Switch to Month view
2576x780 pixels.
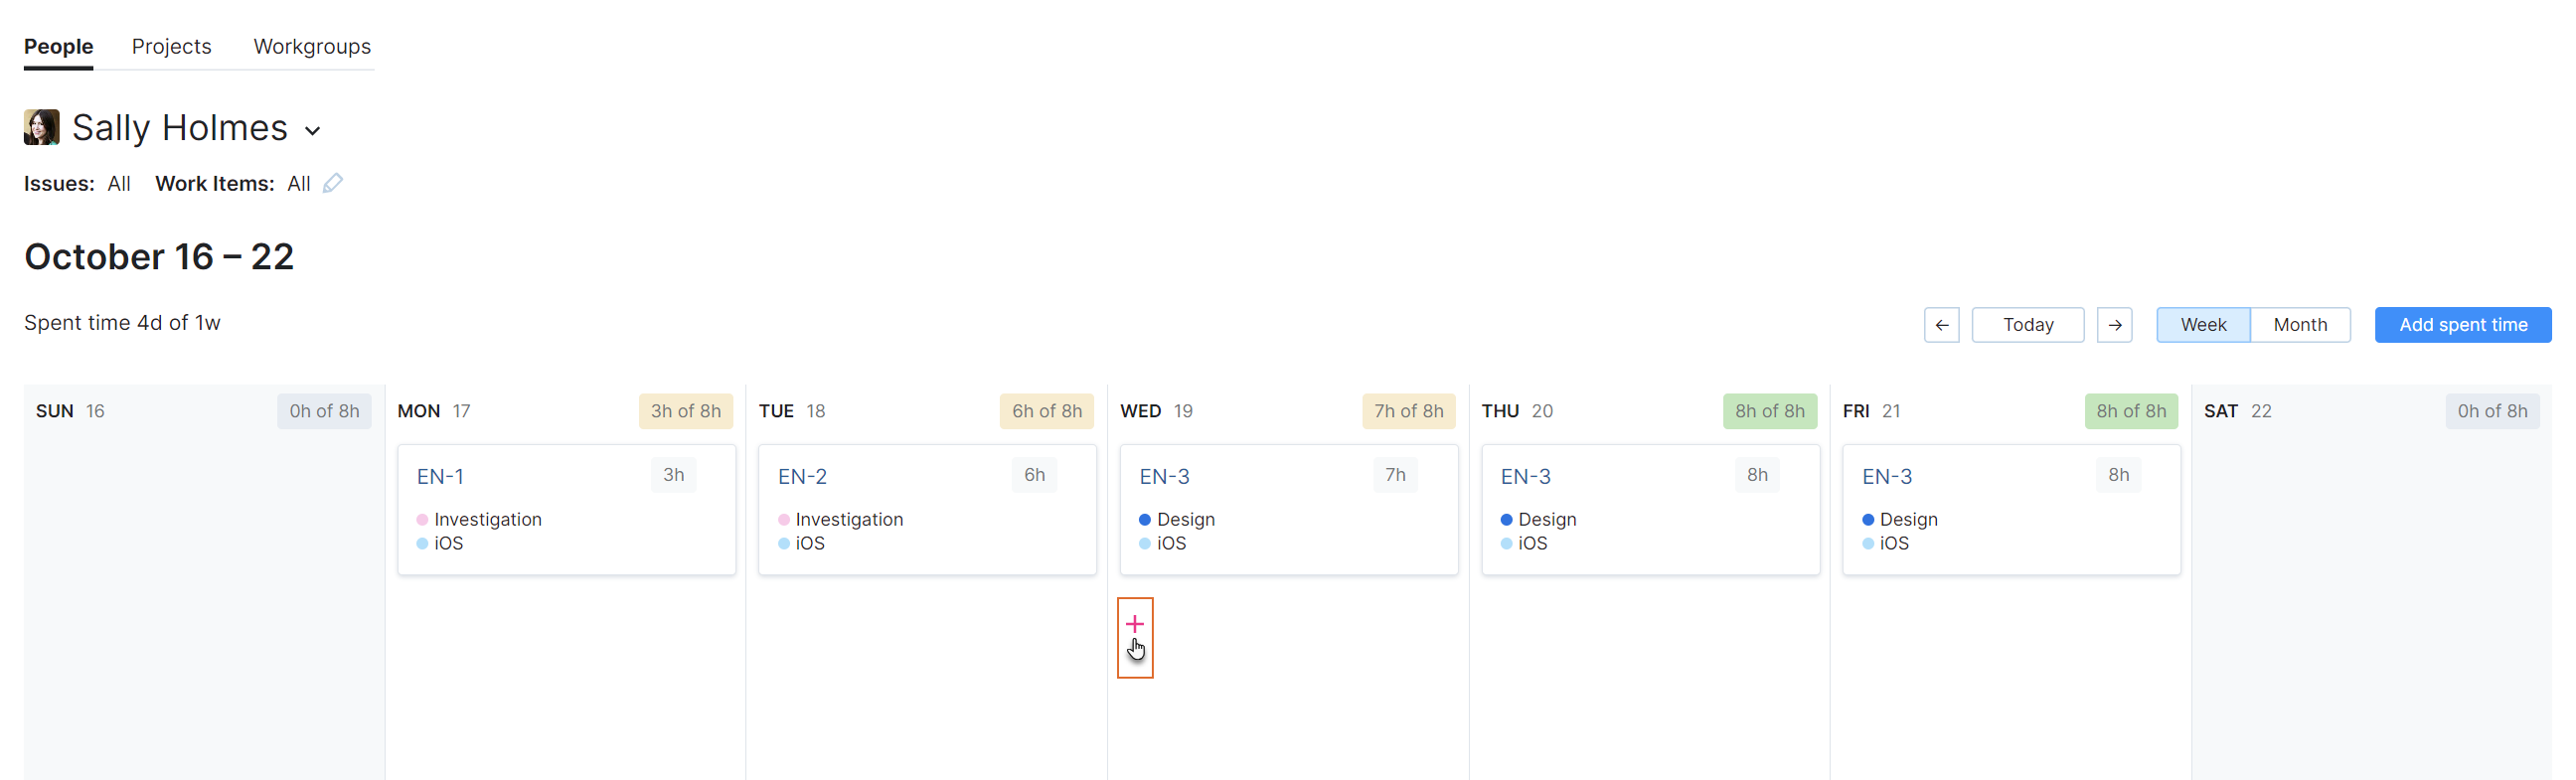pyautogui.click(x=2300, y=324)
